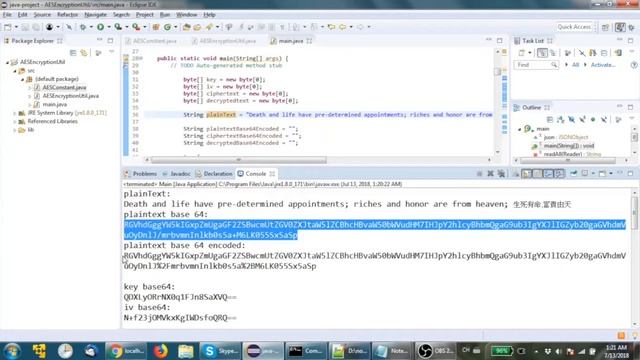Click Remove Launch in the Console toolbar
Image resolution: width=640 pixels, height=360 pixels.
(x=490, y=173)
